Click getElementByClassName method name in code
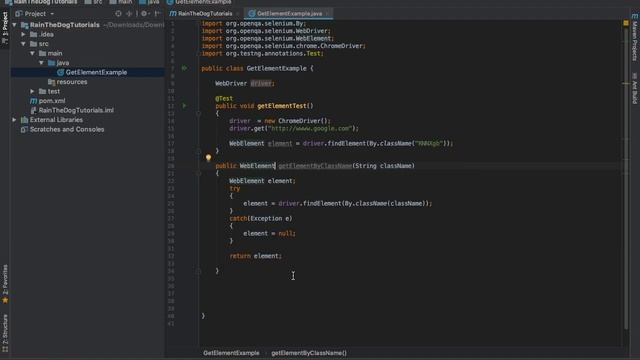 (315, 166)
